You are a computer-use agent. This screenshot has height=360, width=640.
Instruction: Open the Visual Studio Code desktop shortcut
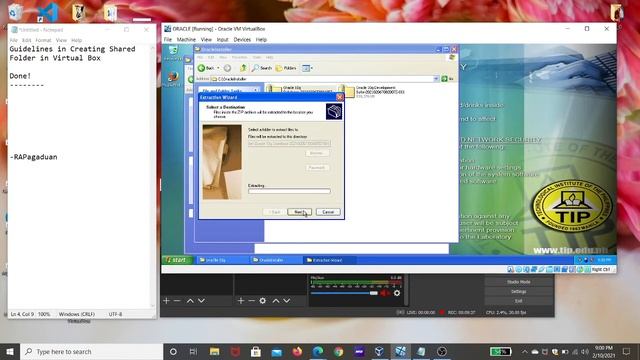[48, 12]
